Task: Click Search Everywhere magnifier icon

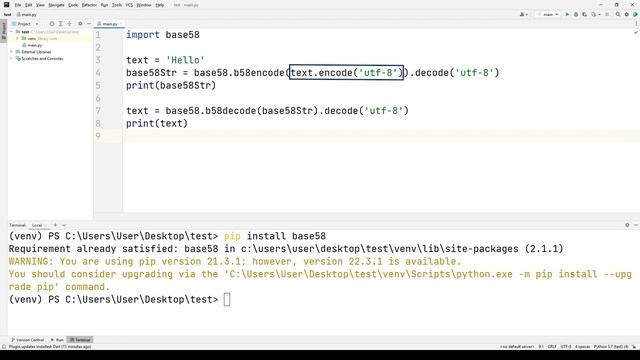Action: pyautogui.click(x=618, y=14)
